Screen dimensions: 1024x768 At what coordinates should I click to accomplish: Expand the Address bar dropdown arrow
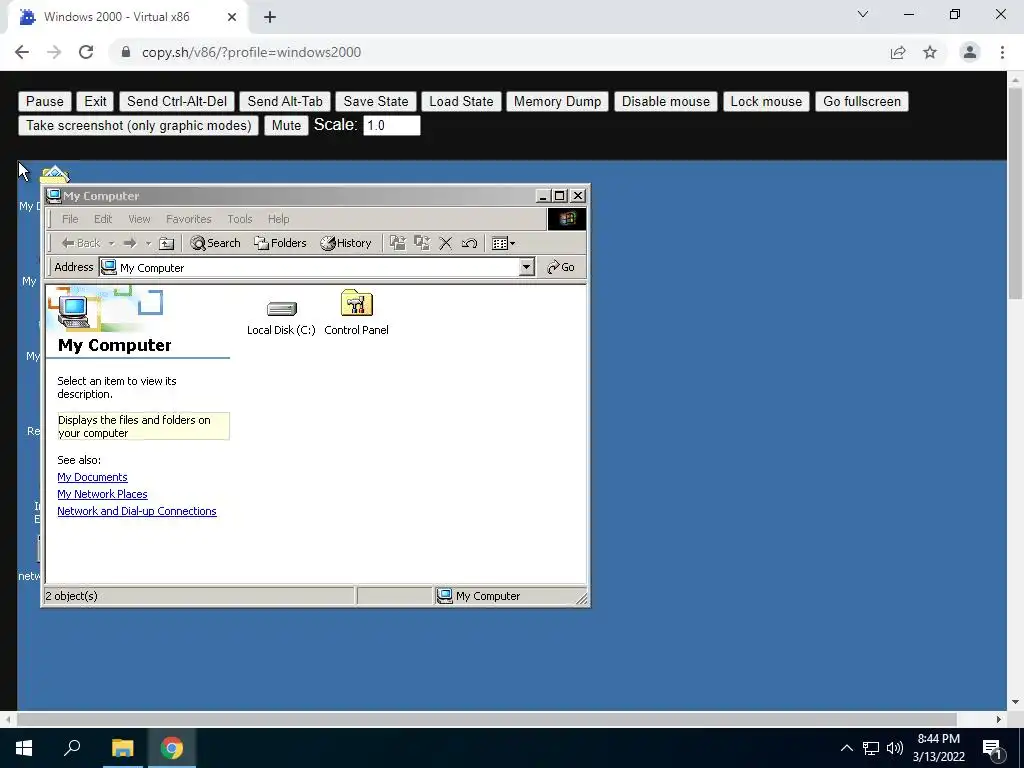526,267
